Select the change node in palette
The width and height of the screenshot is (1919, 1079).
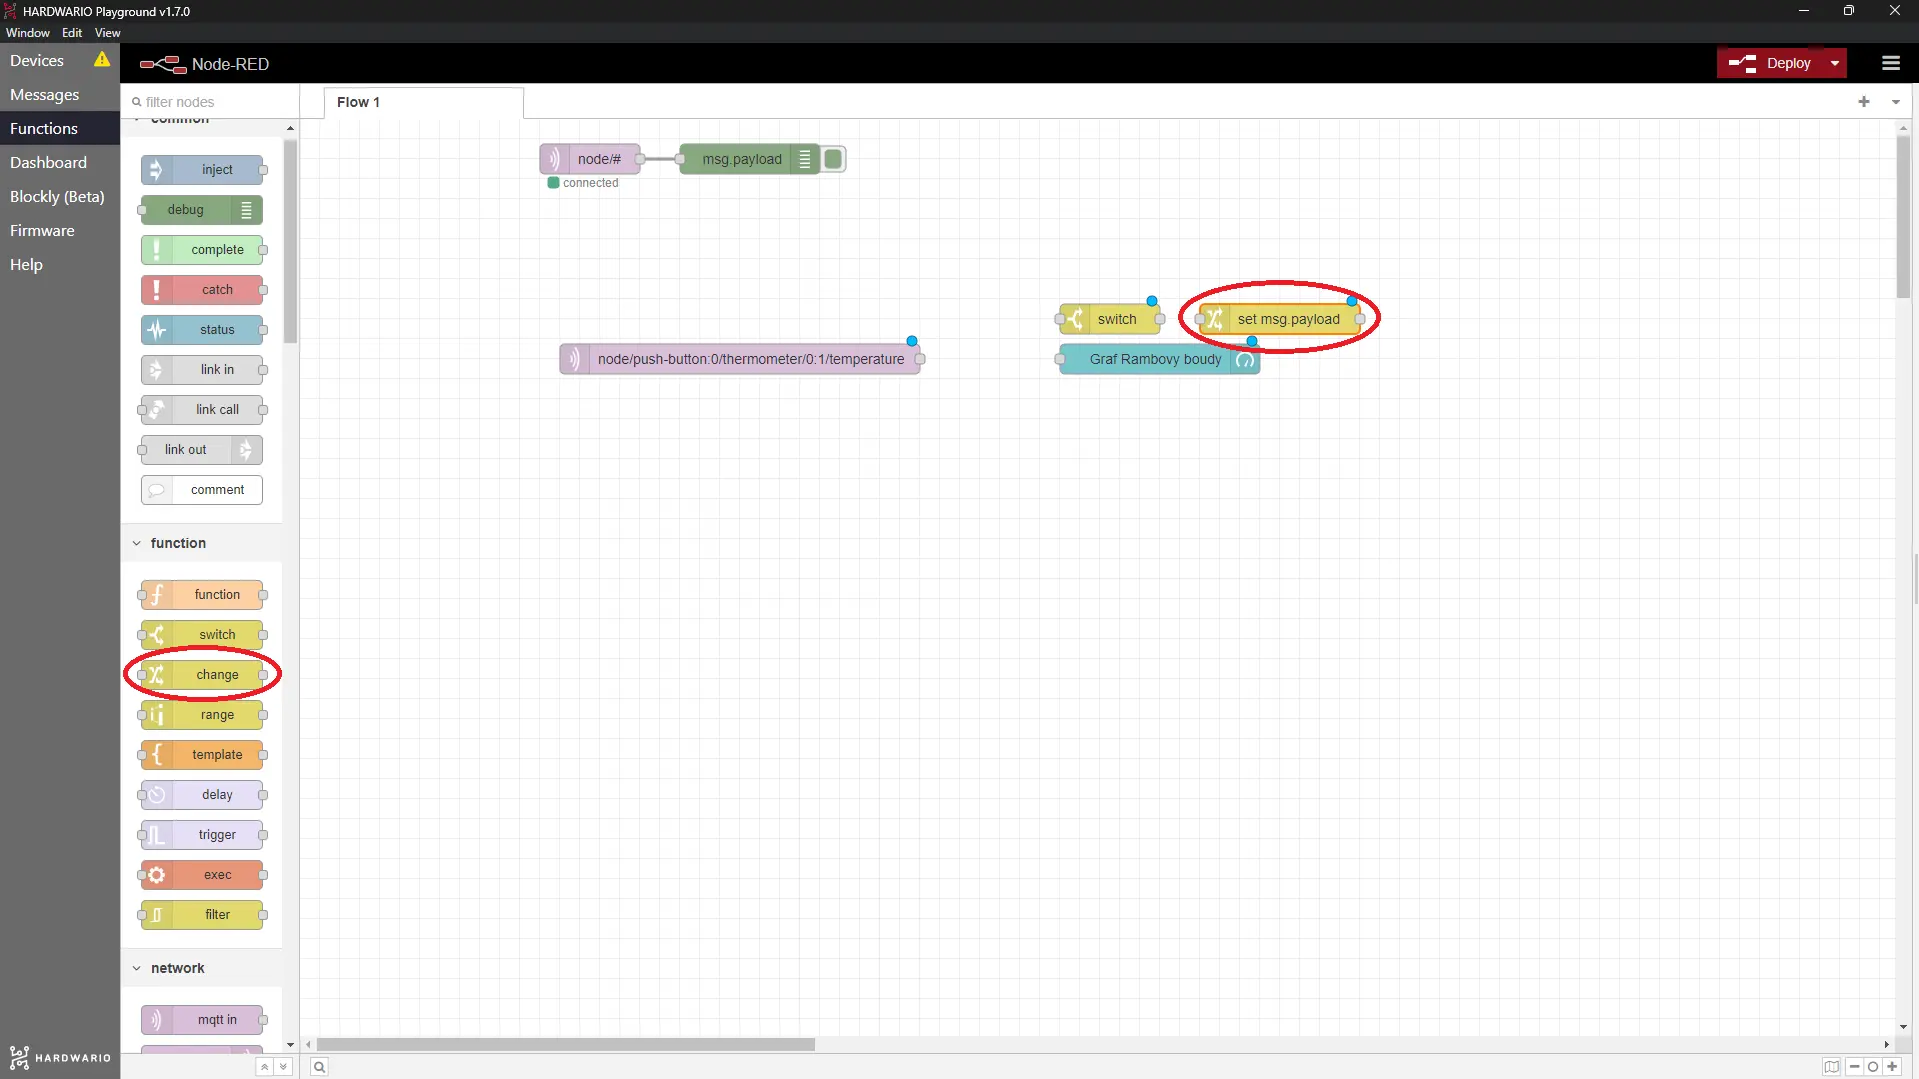[x=202, y=675]
